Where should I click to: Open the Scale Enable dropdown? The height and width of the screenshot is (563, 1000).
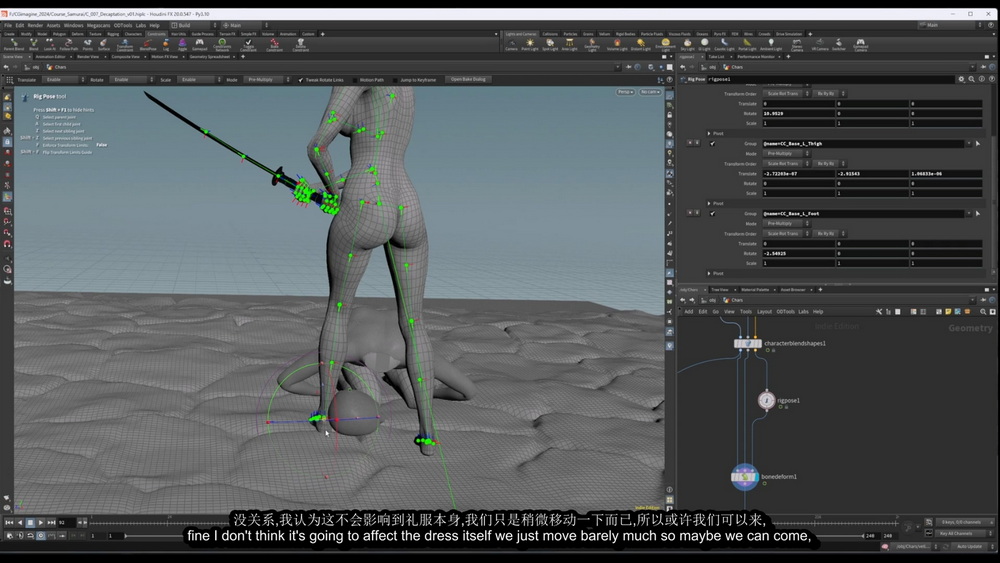pyautogui.click(x=199, y=80)
